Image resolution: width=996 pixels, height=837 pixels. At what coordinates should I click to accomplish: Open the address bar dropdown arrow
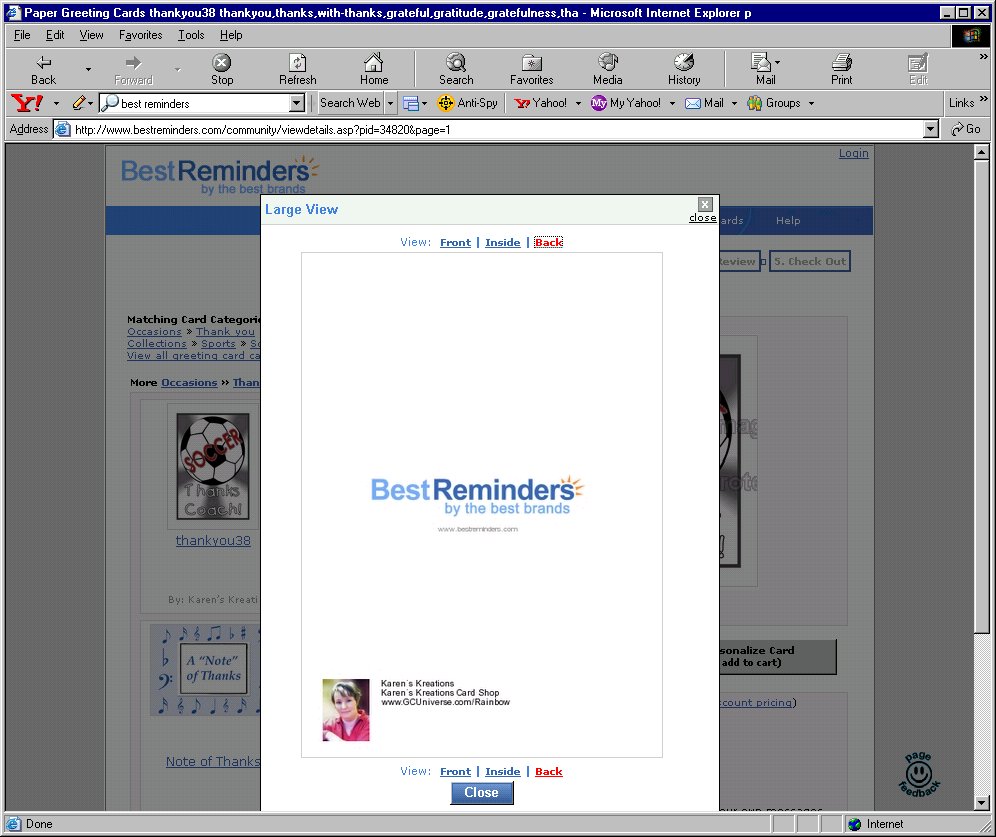(931, 129)
